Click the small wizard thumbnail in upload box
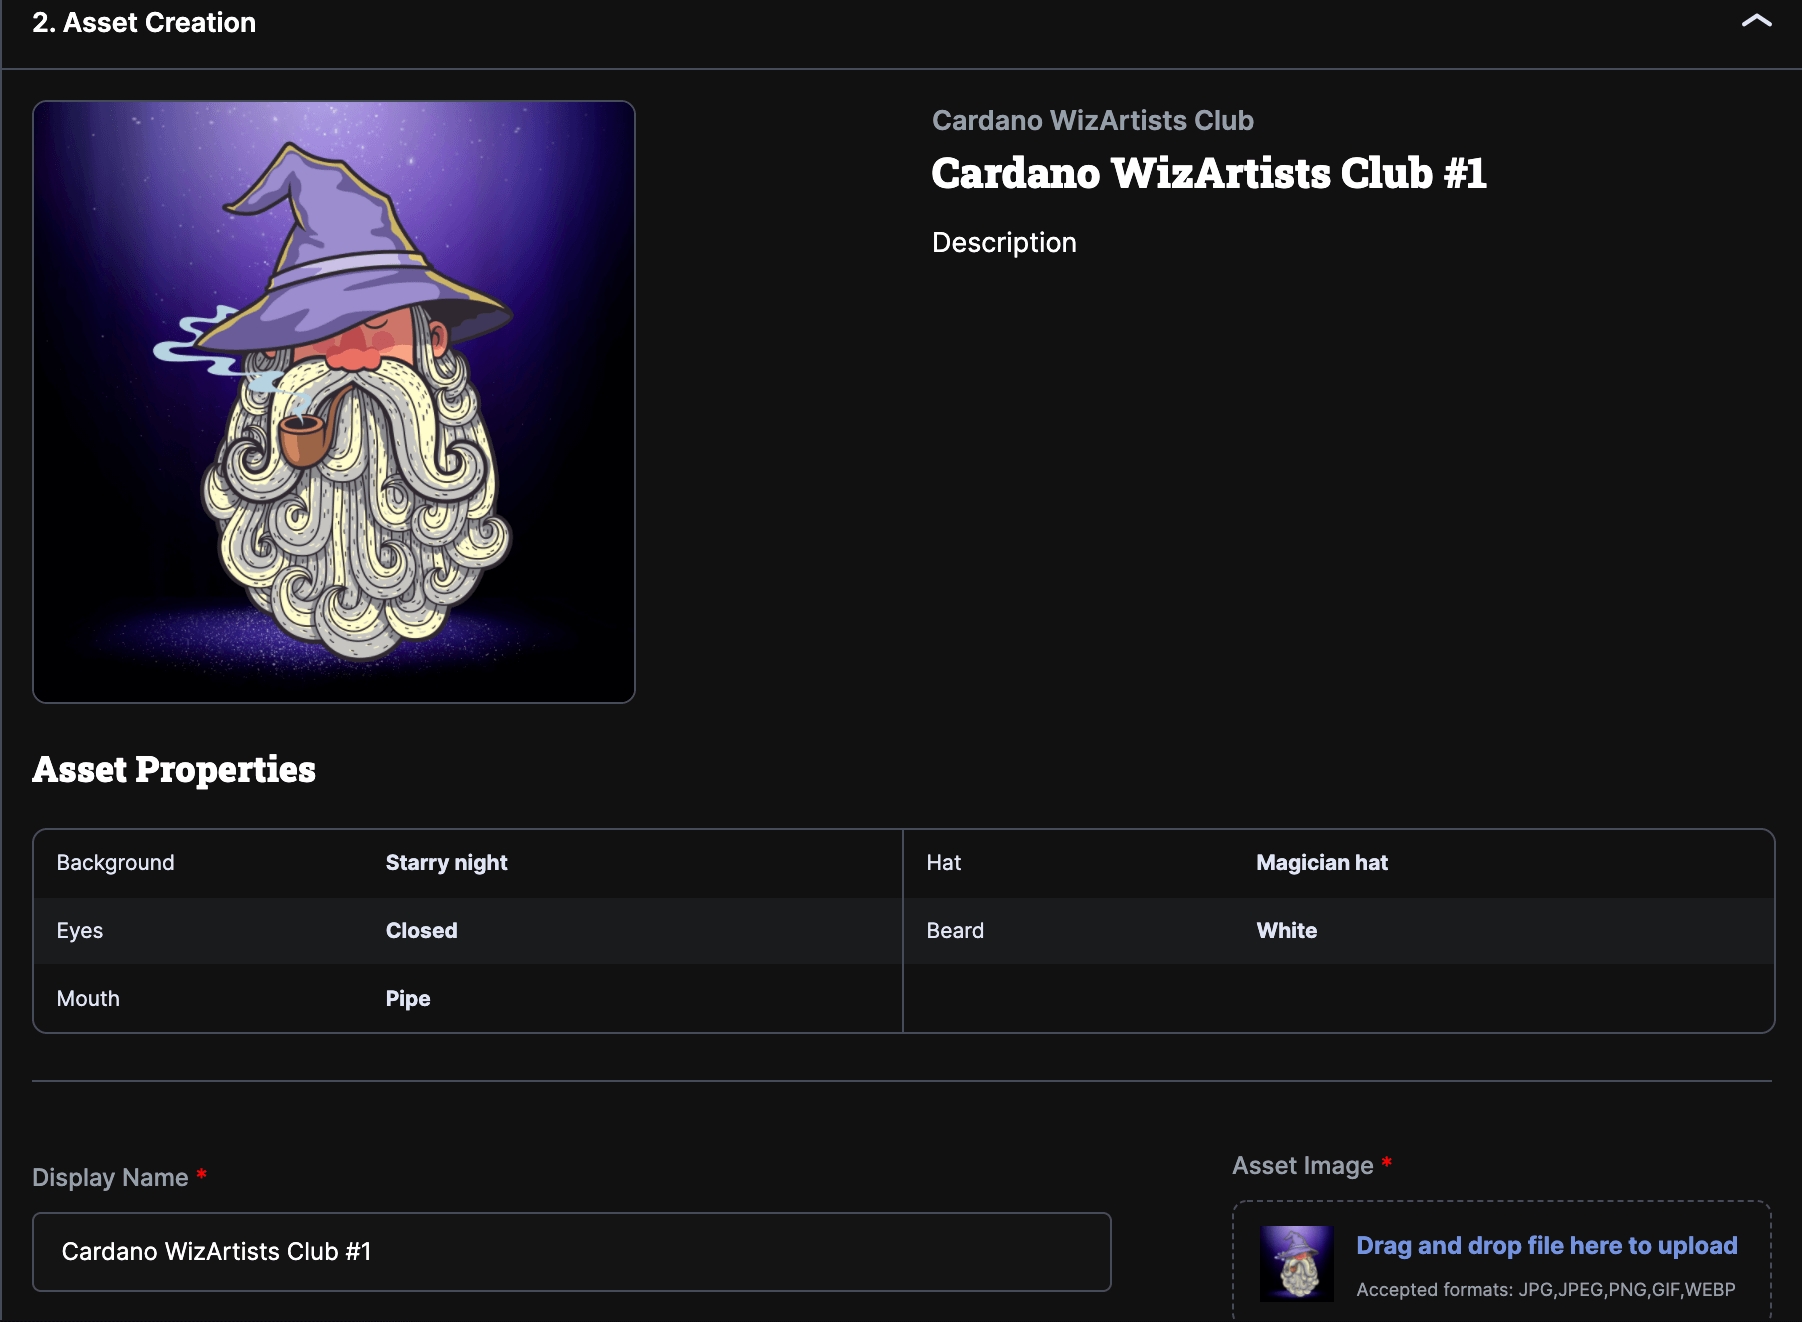This screenshot has width=1802, height=1322. pyautogui.click(x=1296, y=1263)
